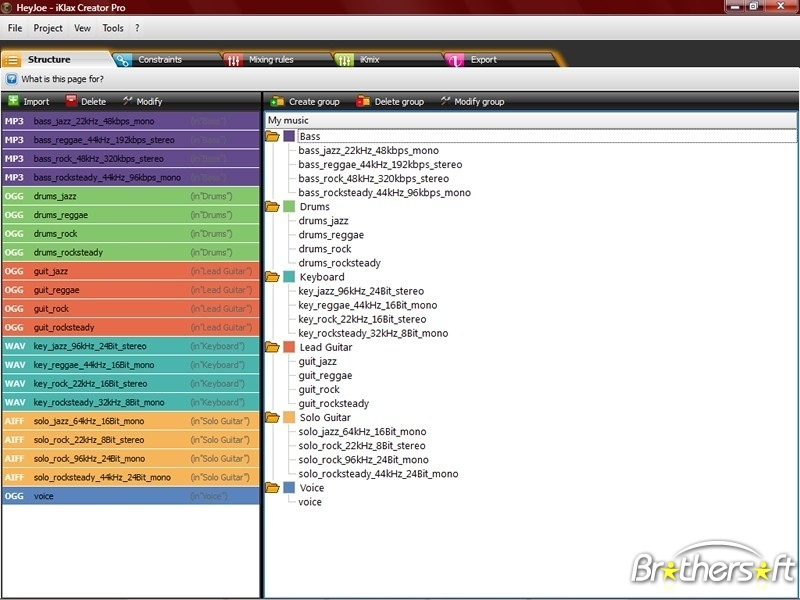Click the help icon beside page question
Screen dimensions: 800x600
tap(11, 78)
